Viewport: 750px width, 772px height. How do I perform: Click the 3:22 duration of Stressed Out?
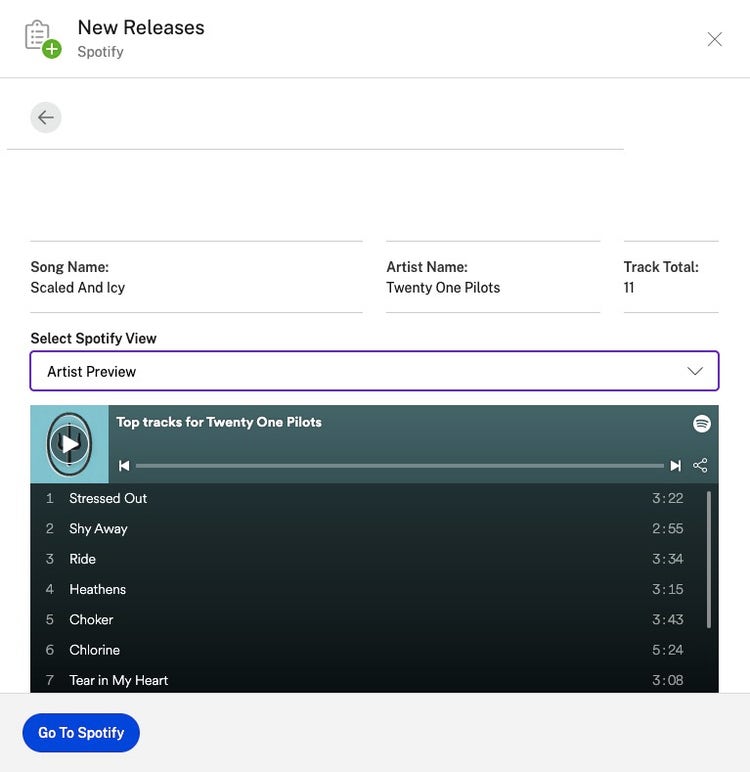[667, 498]
